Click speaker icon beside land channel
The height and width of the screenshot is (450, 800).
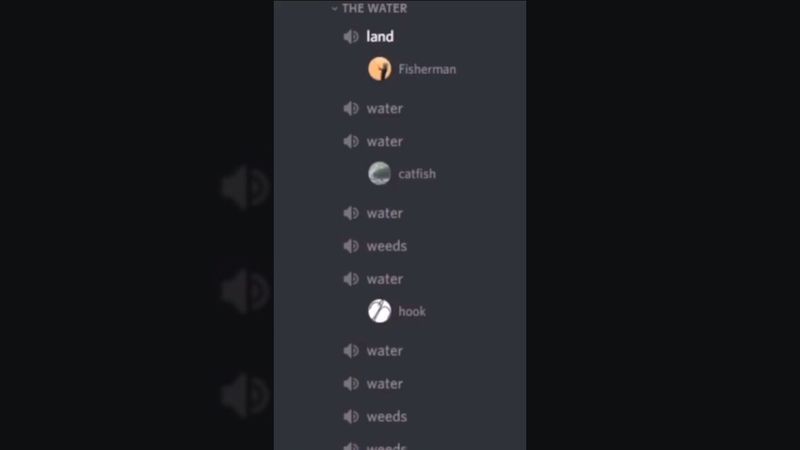(351, 37)
